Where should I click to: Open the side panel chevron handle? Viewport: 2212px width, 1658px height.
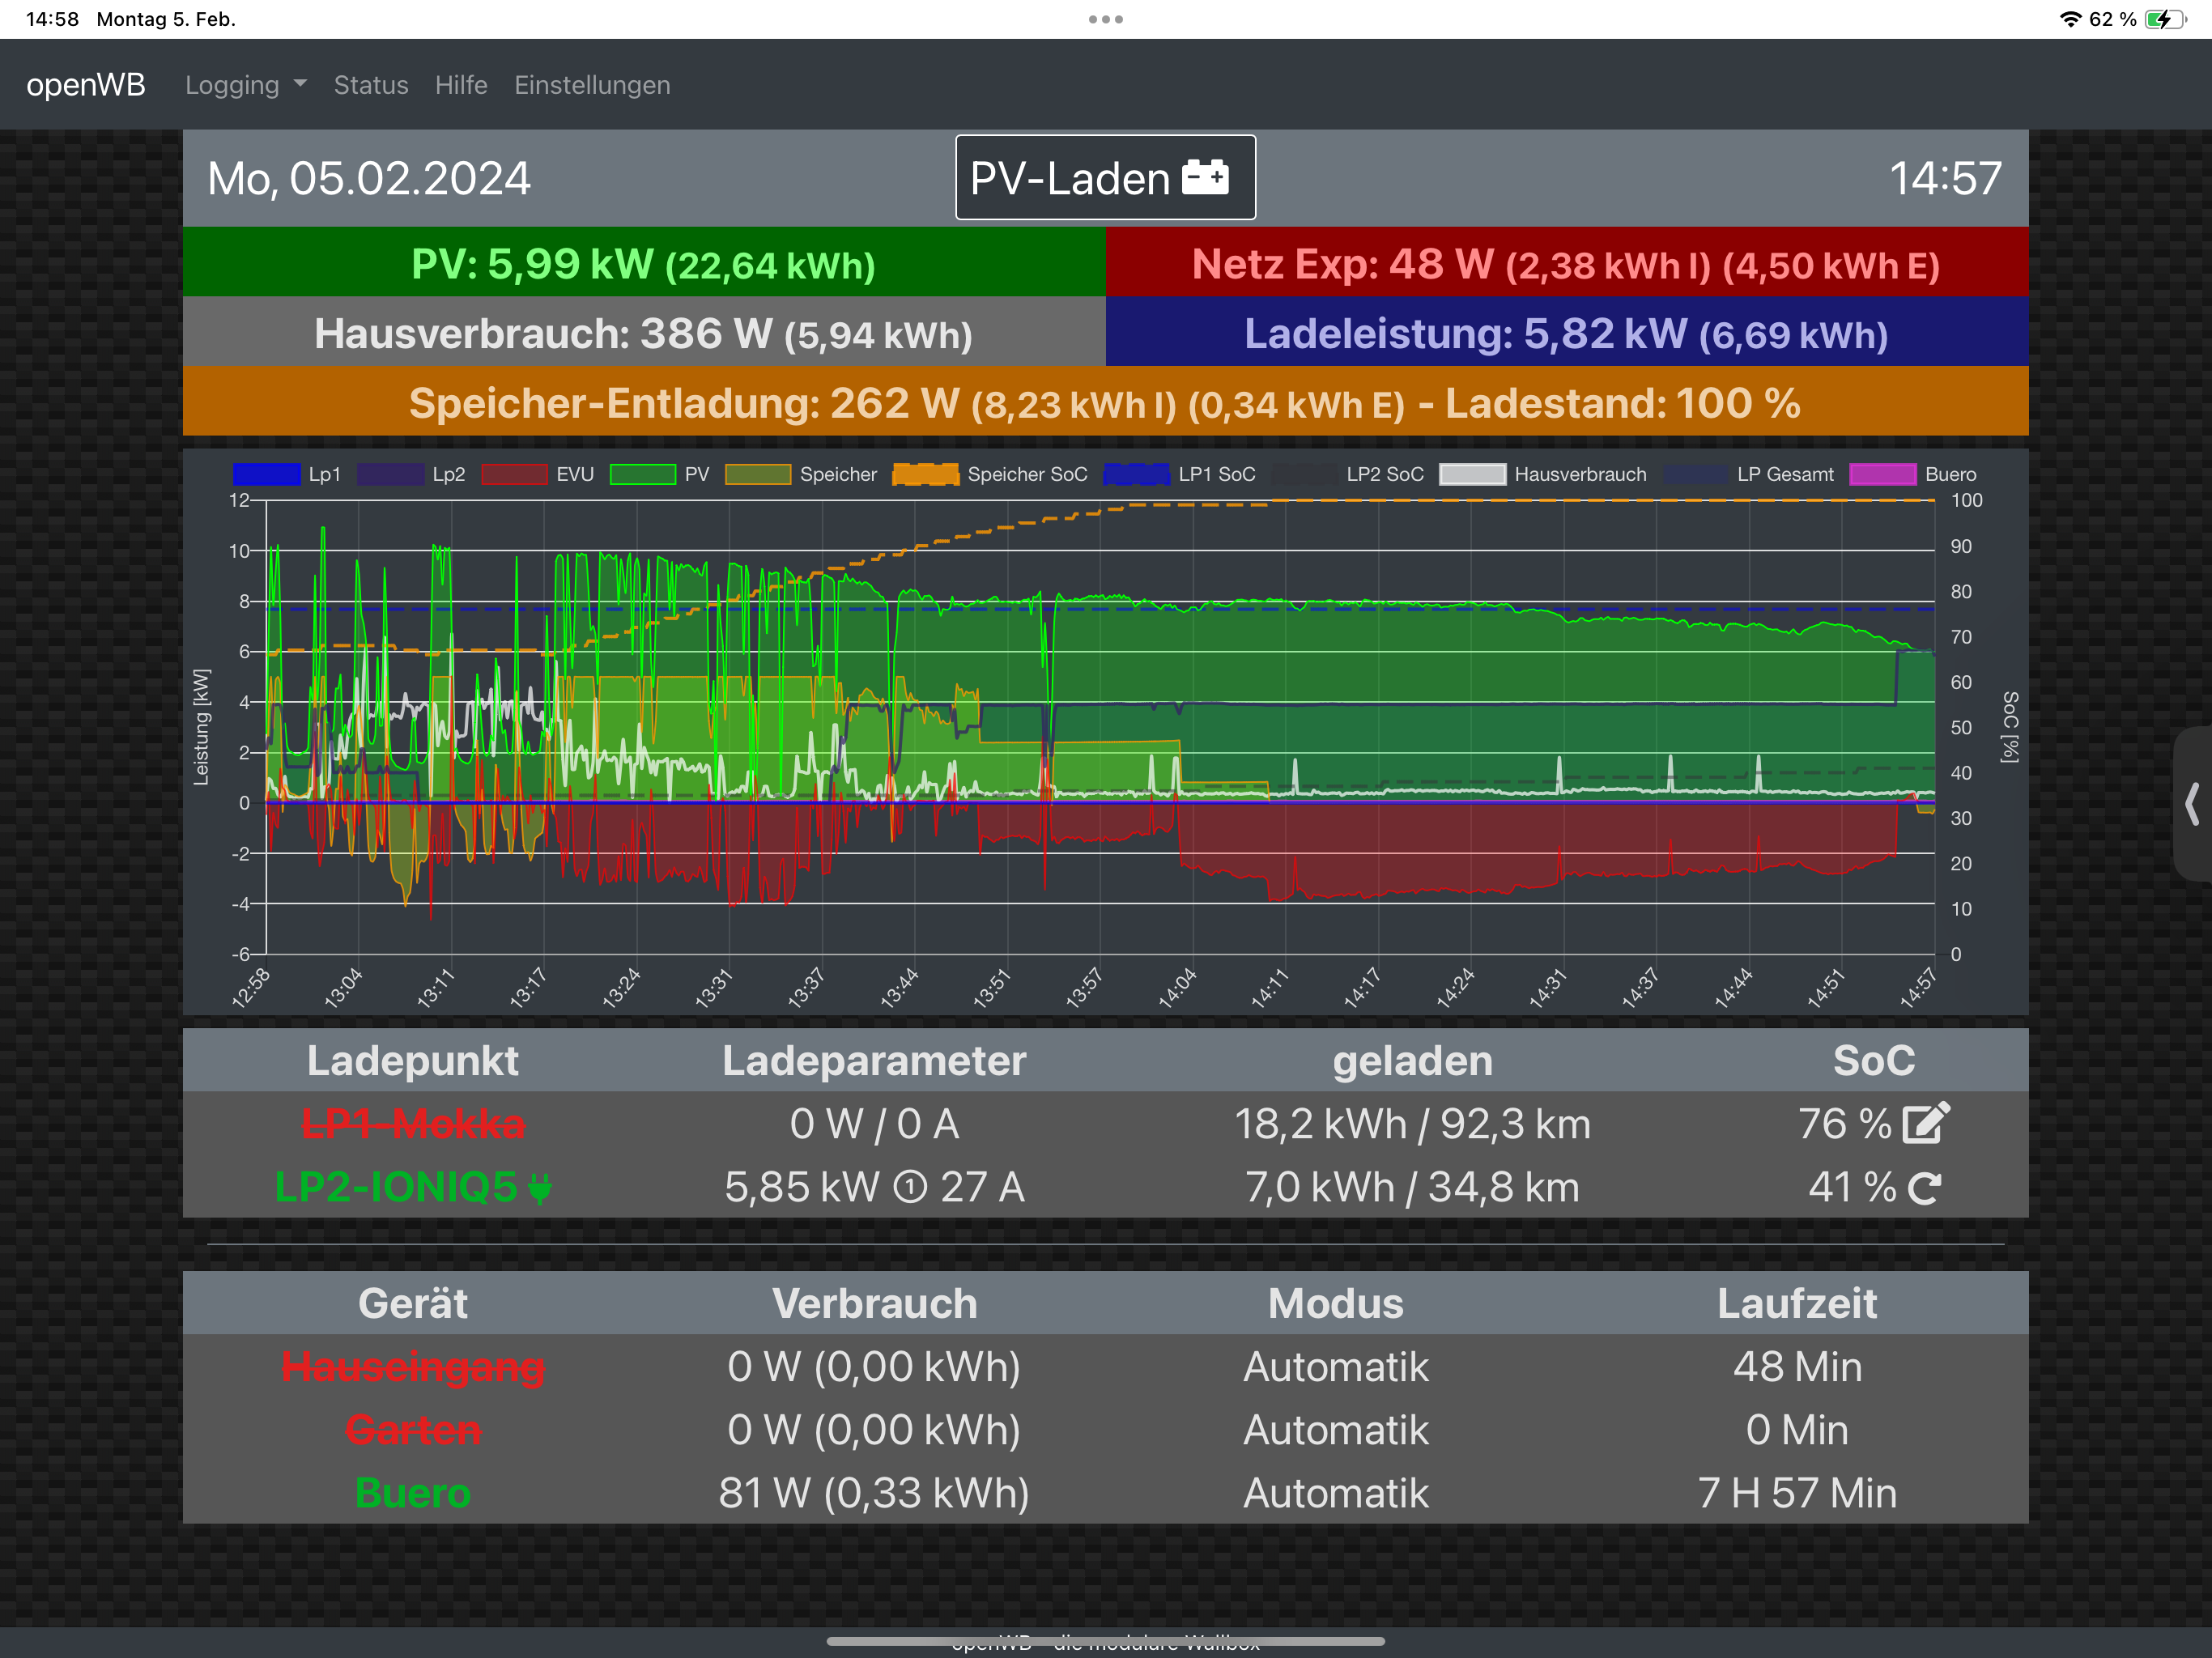[x=2192, y=804]
